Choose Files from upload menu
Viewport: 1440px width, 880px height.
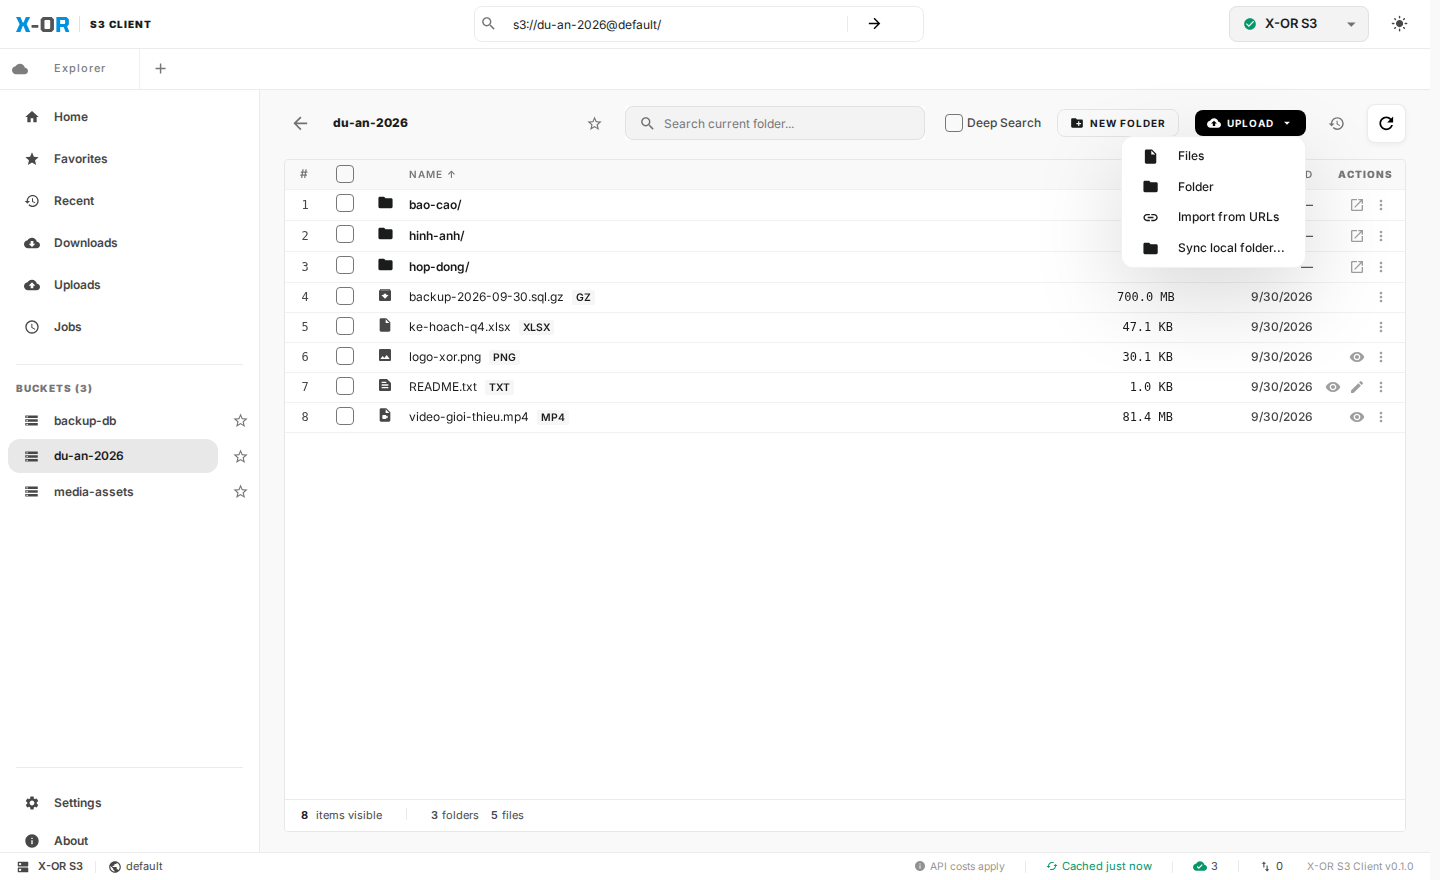pos(1213,156)
